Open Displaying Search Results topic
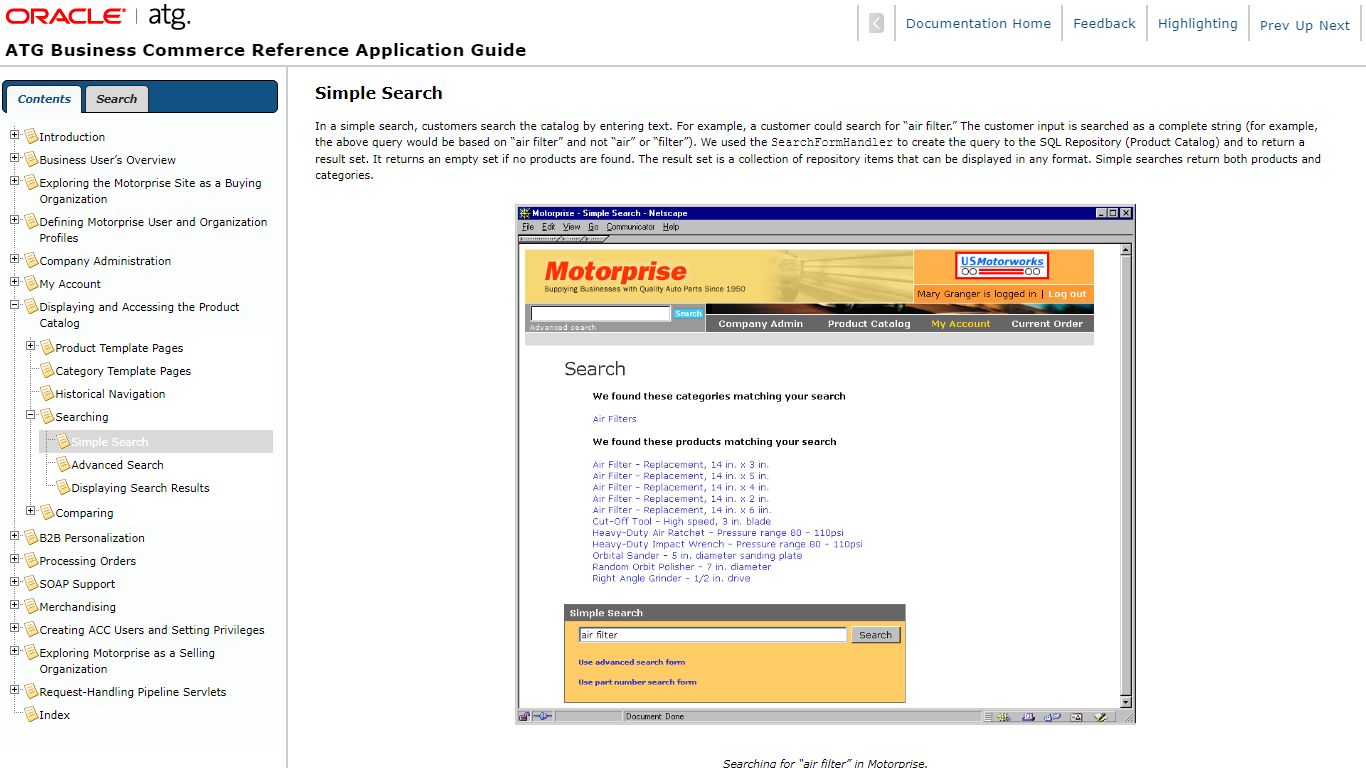 coord(140,488)
